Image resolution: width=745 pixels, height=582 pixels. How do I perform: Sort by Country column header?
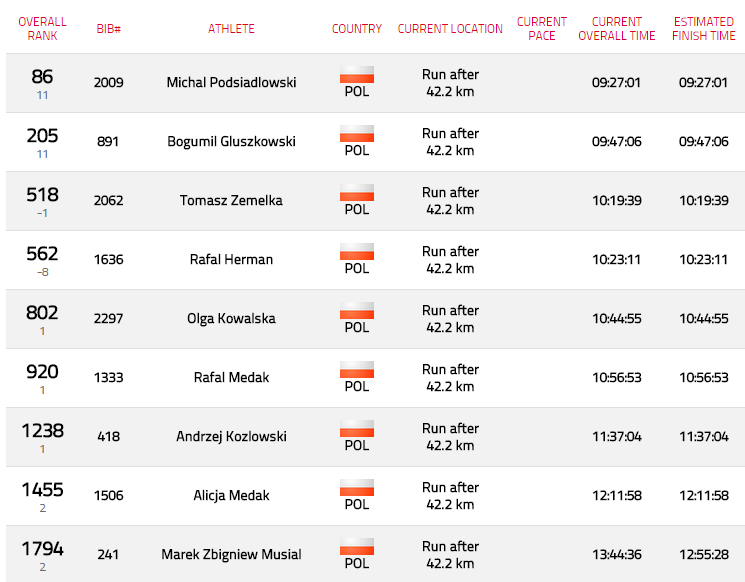[x=357, y=29]
